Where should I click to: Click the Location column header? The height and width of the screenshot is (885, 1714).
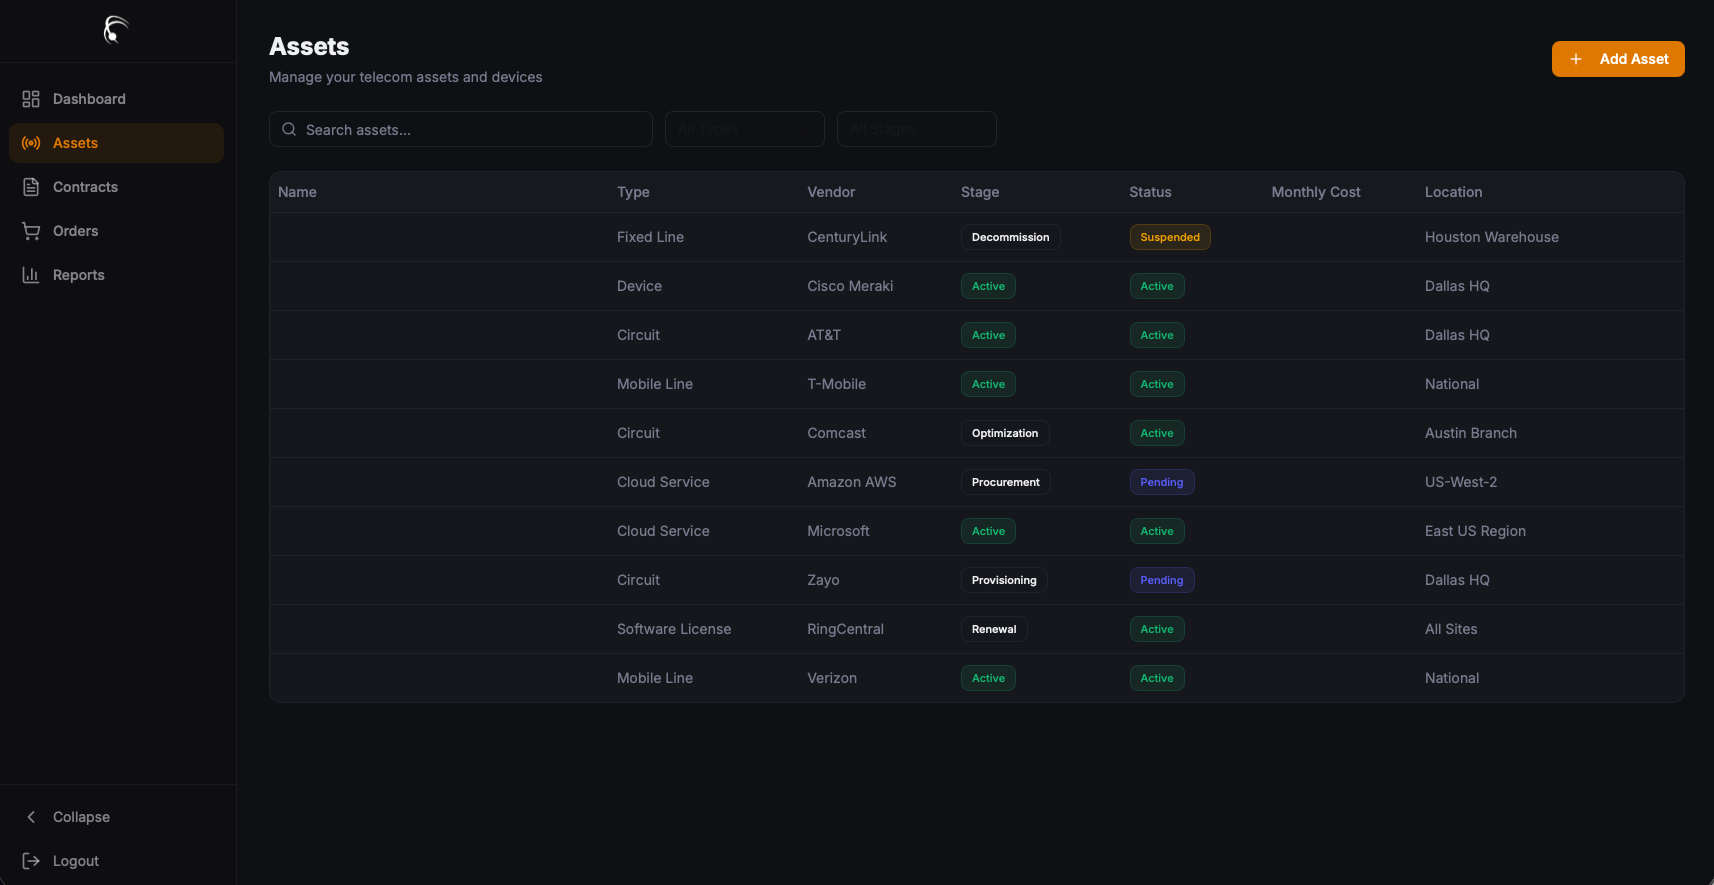[1454, 192]
